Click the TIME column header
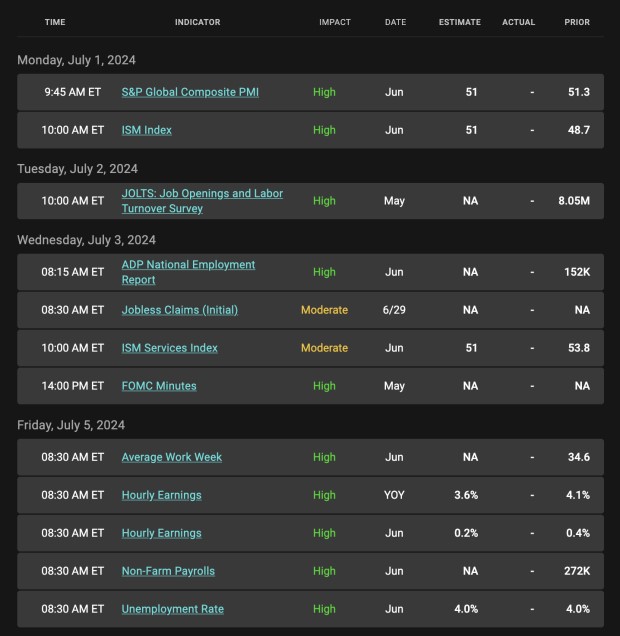This screenshot has width=620, height=636. 55,22
